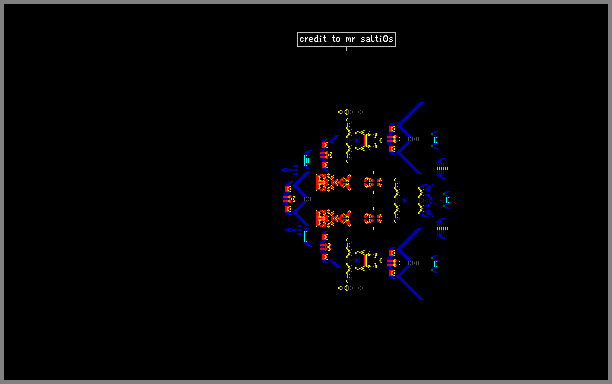The width and height of the screenshot is (612, 384).
Task: Select the central vertical yellow zigzag strip
Action: 397,200
